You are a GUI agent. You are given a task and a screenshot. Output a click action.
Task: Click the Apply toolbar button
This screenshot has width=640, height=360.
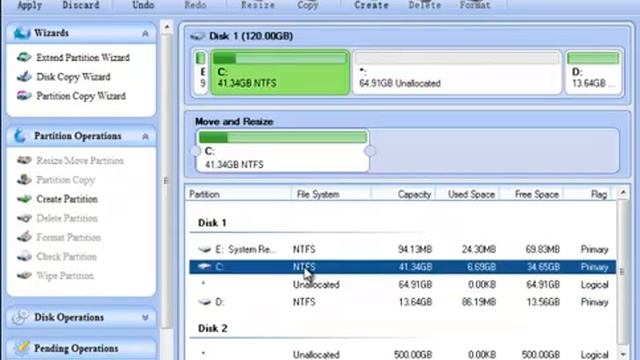[x=29, y=5]
